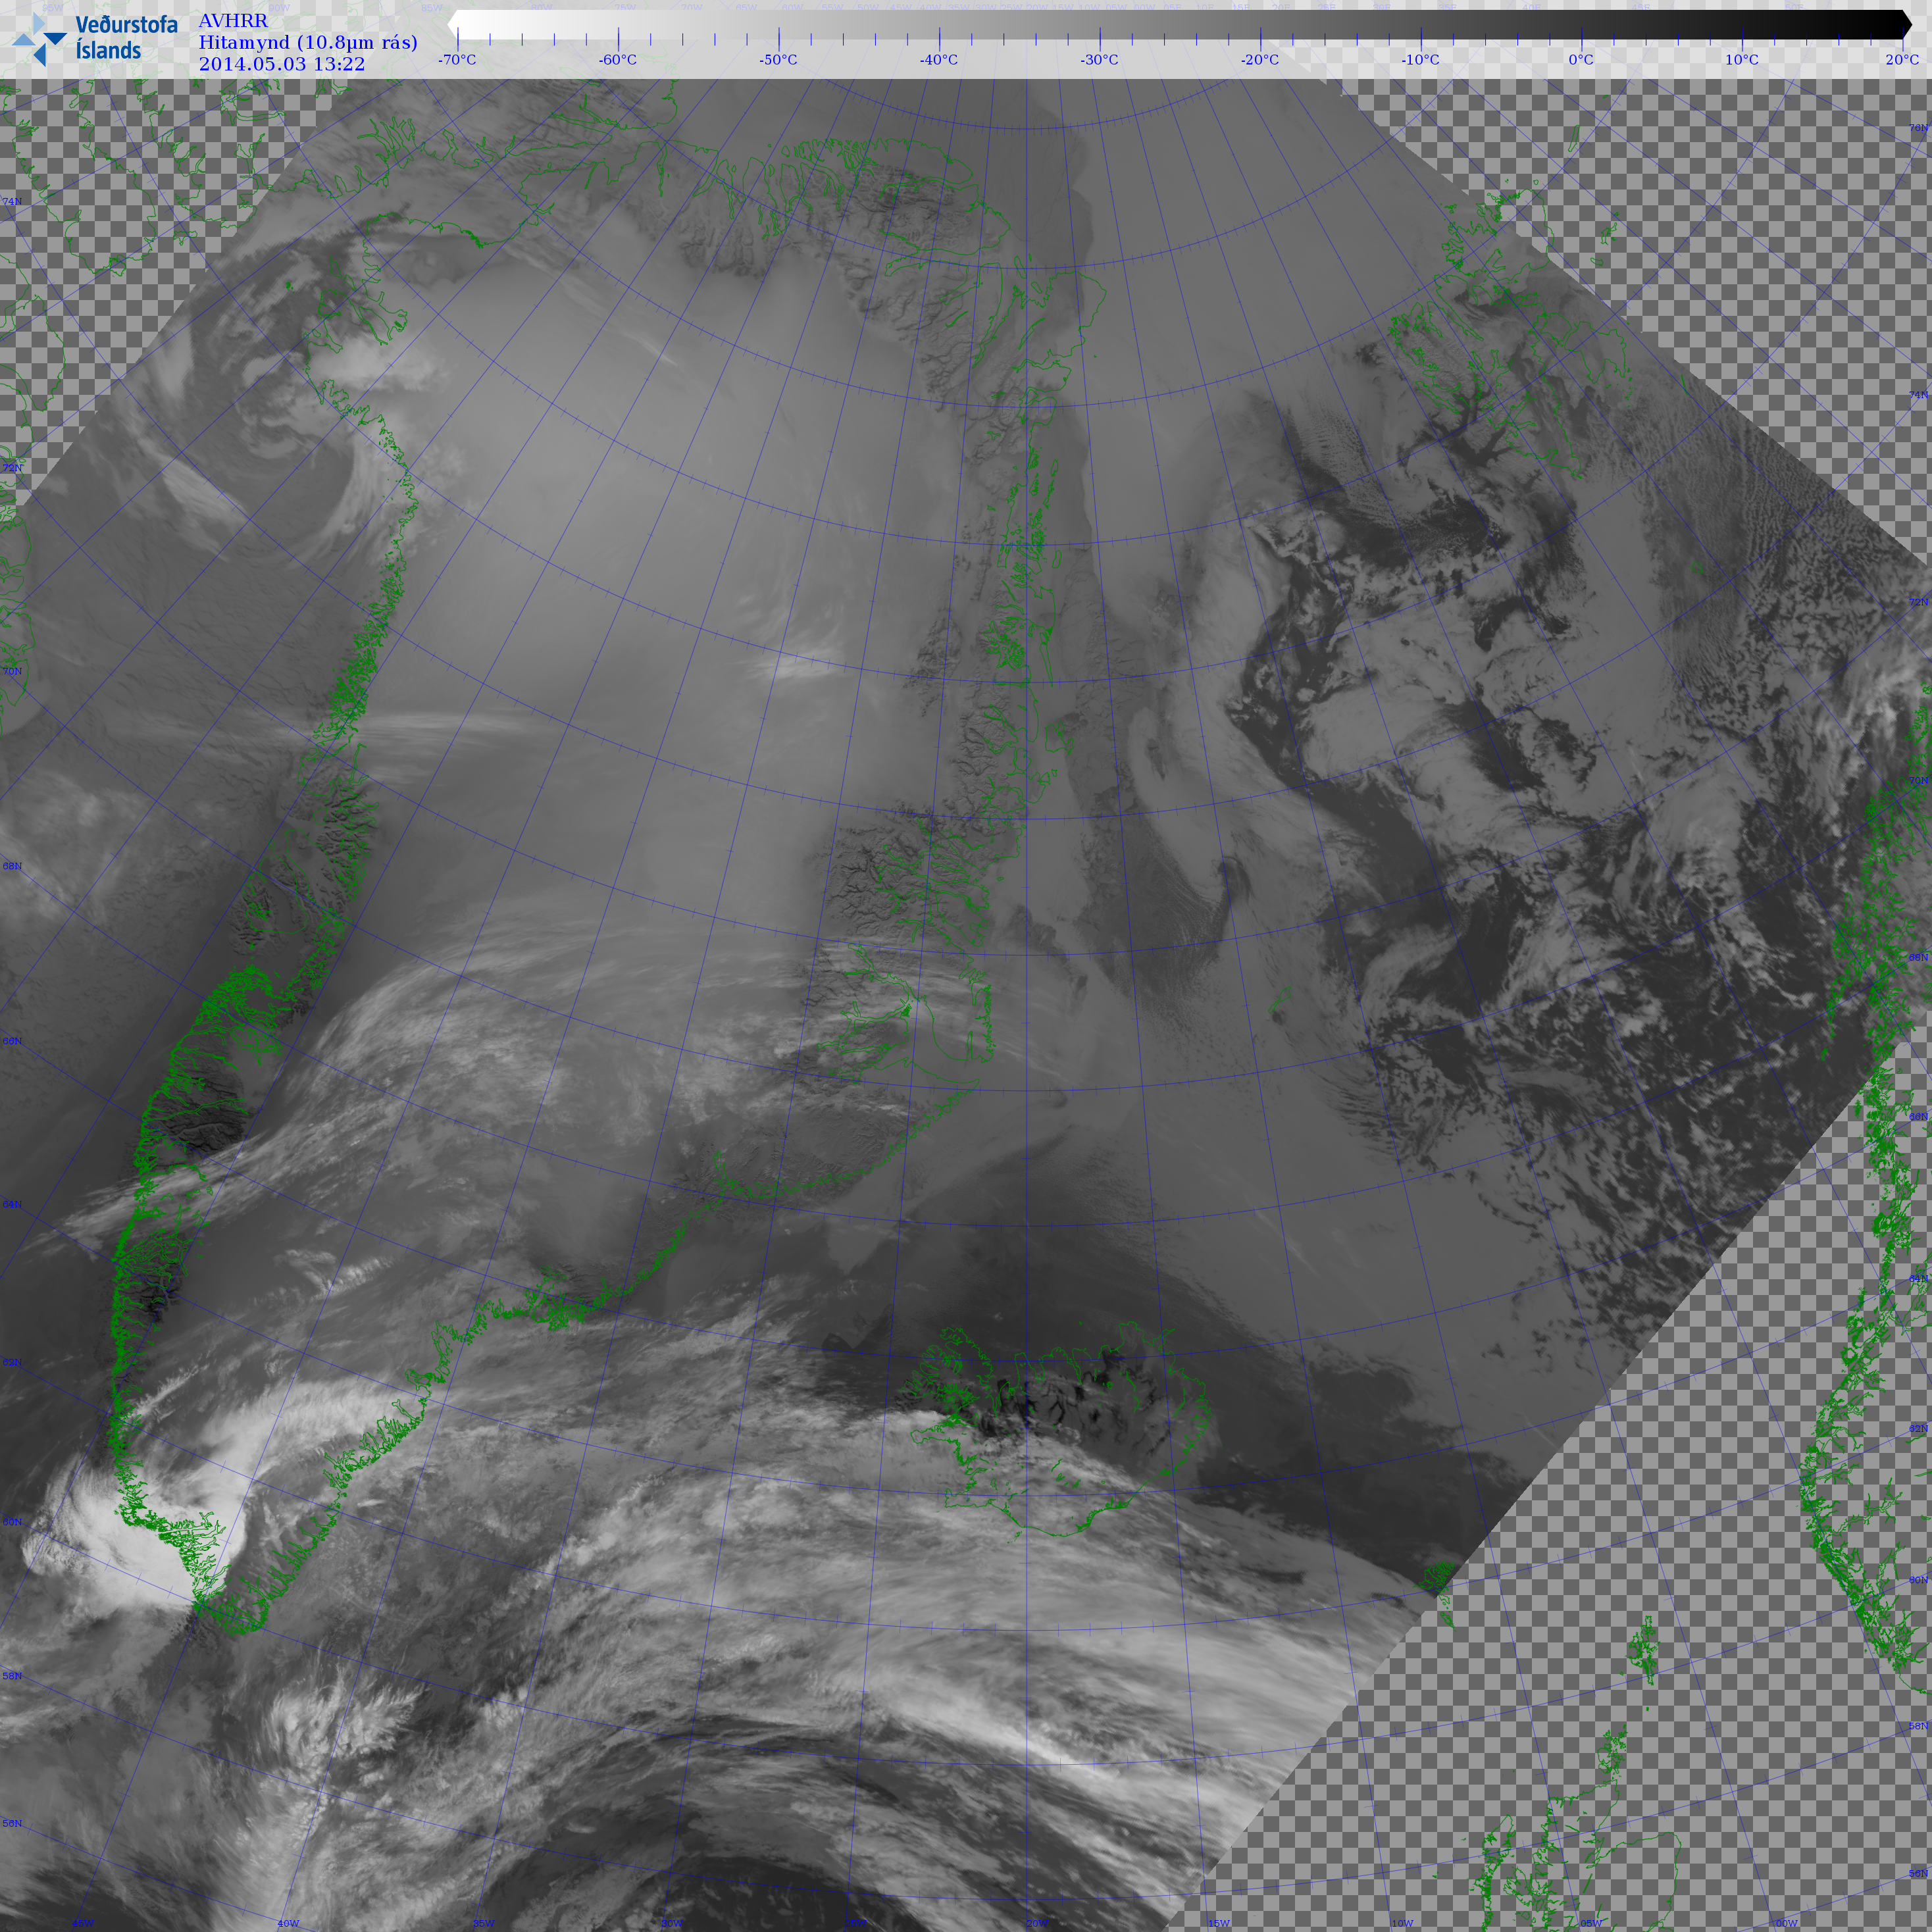Click the 40W longitude label at bottom
The height and width of the screenshot is (1932, 1932).
tap(288, 1923)
